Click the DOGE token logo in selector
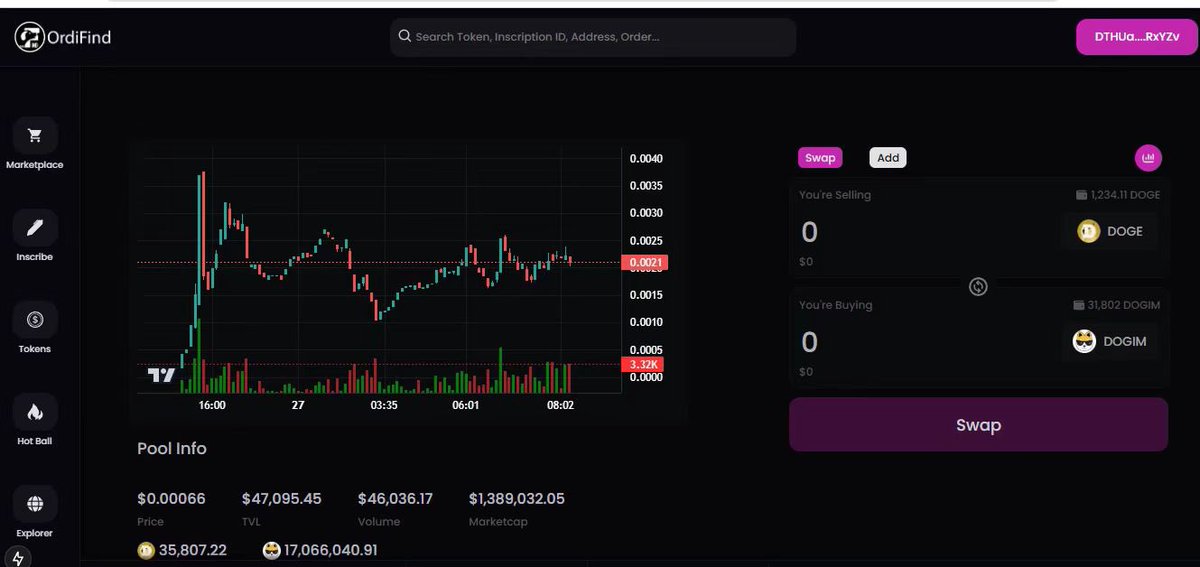The image size is (1200, 567). point(1088,231)
